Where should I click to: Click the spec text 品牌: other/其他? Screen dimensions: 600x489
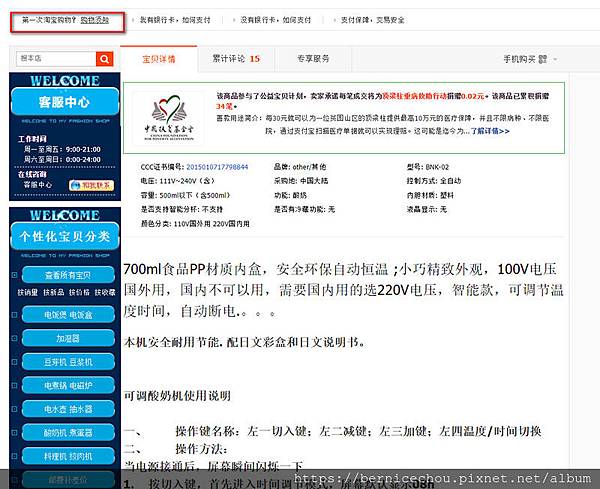pyautogui.click(x=300, y=167)
